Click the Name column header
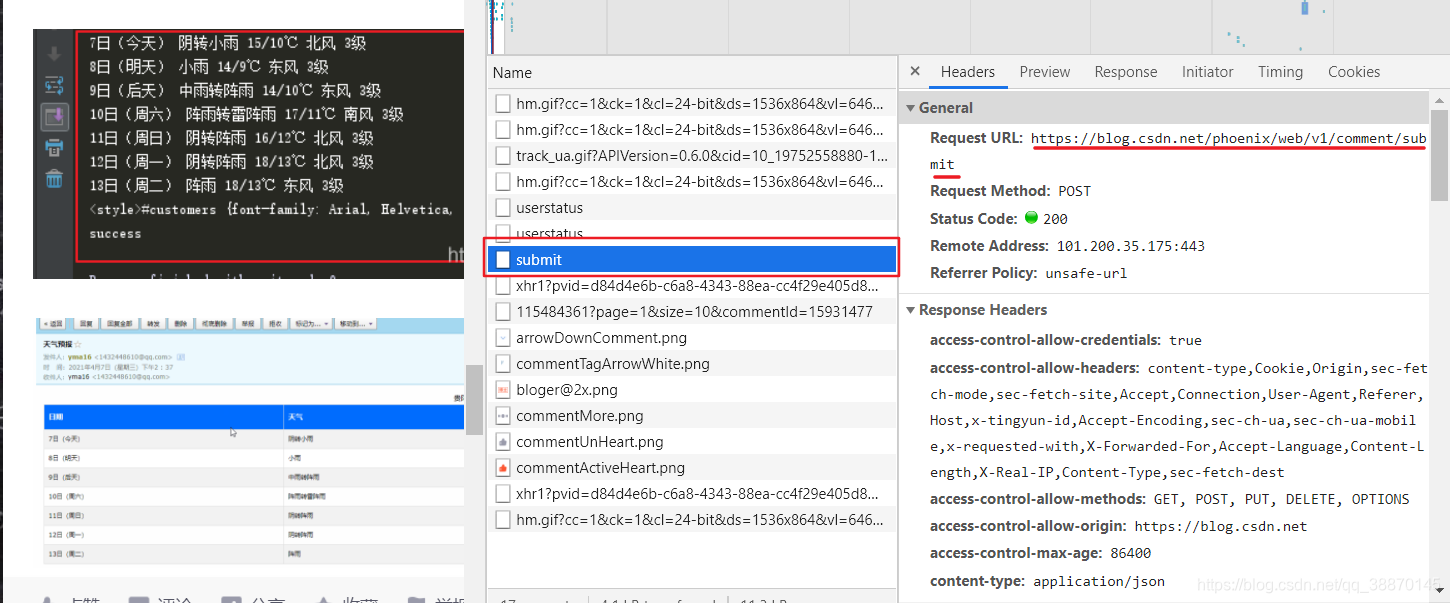The width and height of the screenshot is (1450, 603). coord(692,73)
